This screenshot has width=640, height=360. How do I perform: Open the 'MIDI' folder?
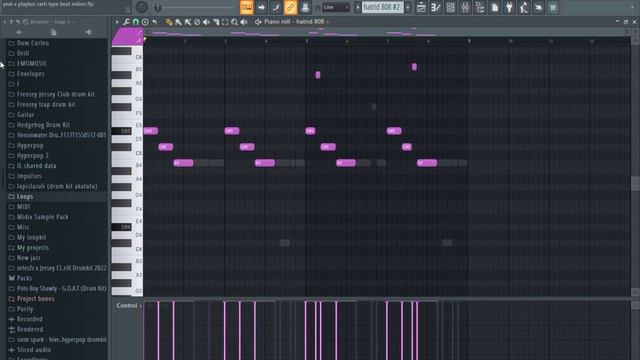(x=23, y=207)
